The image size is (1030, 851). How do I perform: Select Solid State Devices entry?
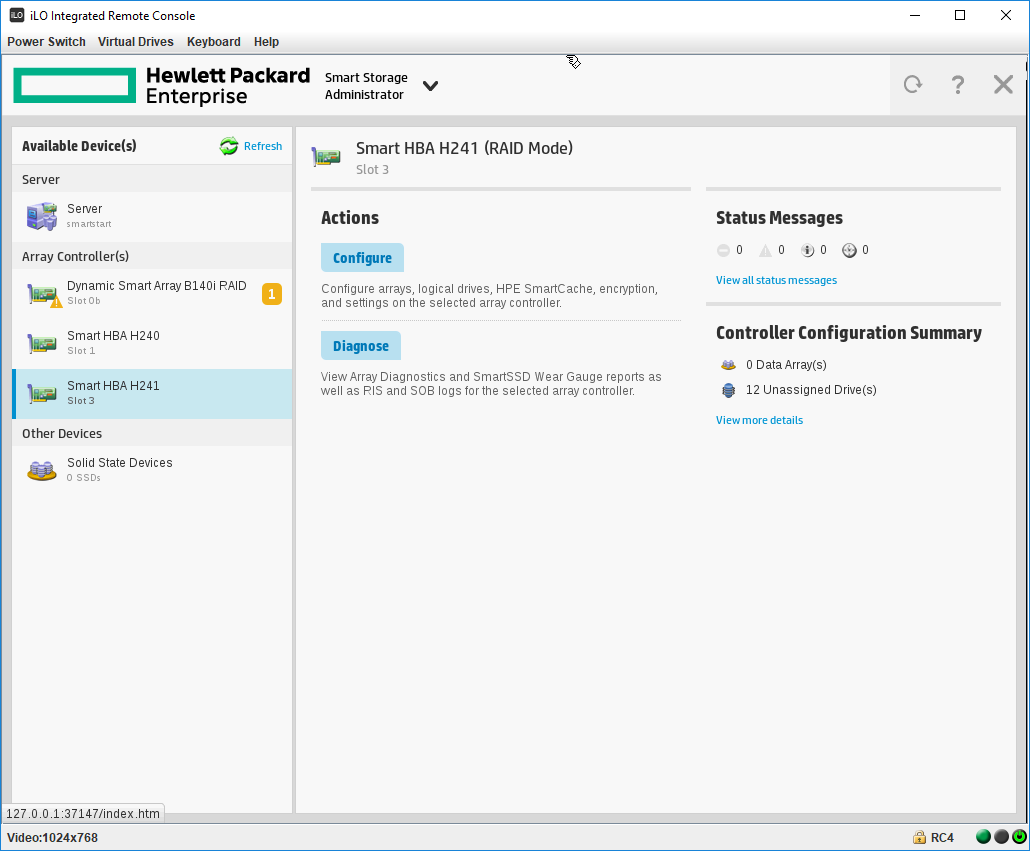pyautogui.click(x=152, y=469)
